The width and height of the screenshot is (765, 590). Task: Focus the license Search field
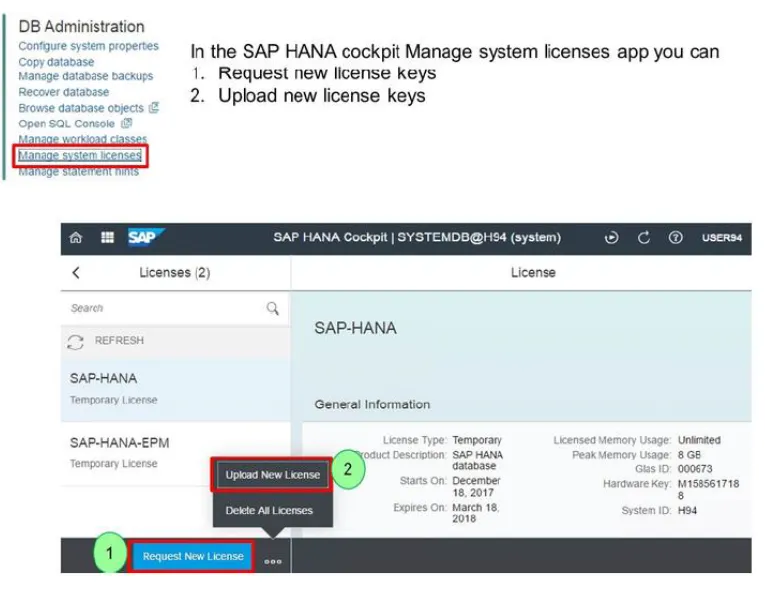click(x=175, y=308)
